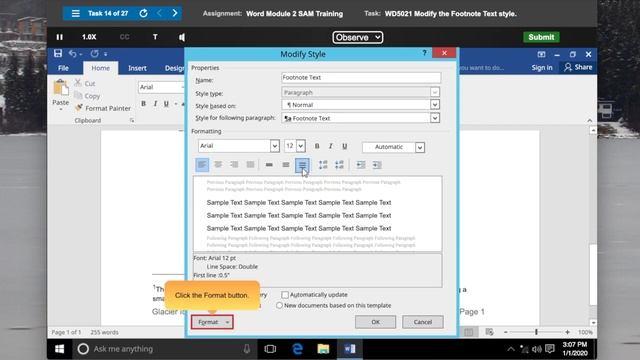This screenshot has height=360, width=640.
Task: Collapse the ribbon with the caret
Action: point(589,120)
